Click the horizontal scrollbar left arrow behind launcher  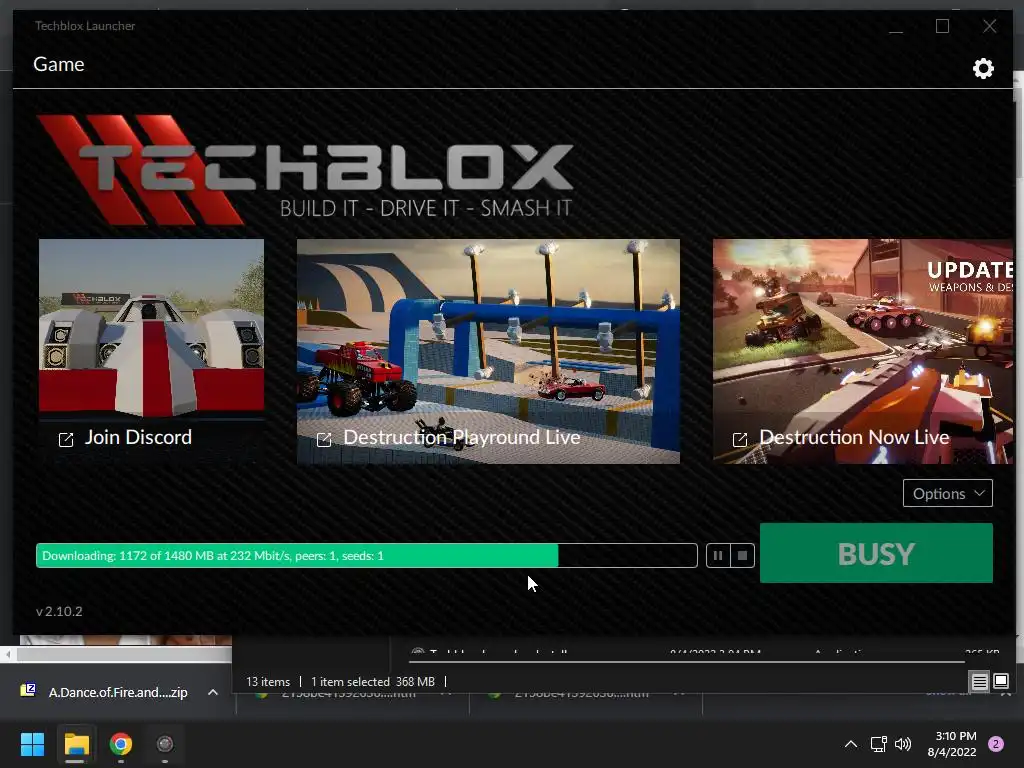point(7,654)
